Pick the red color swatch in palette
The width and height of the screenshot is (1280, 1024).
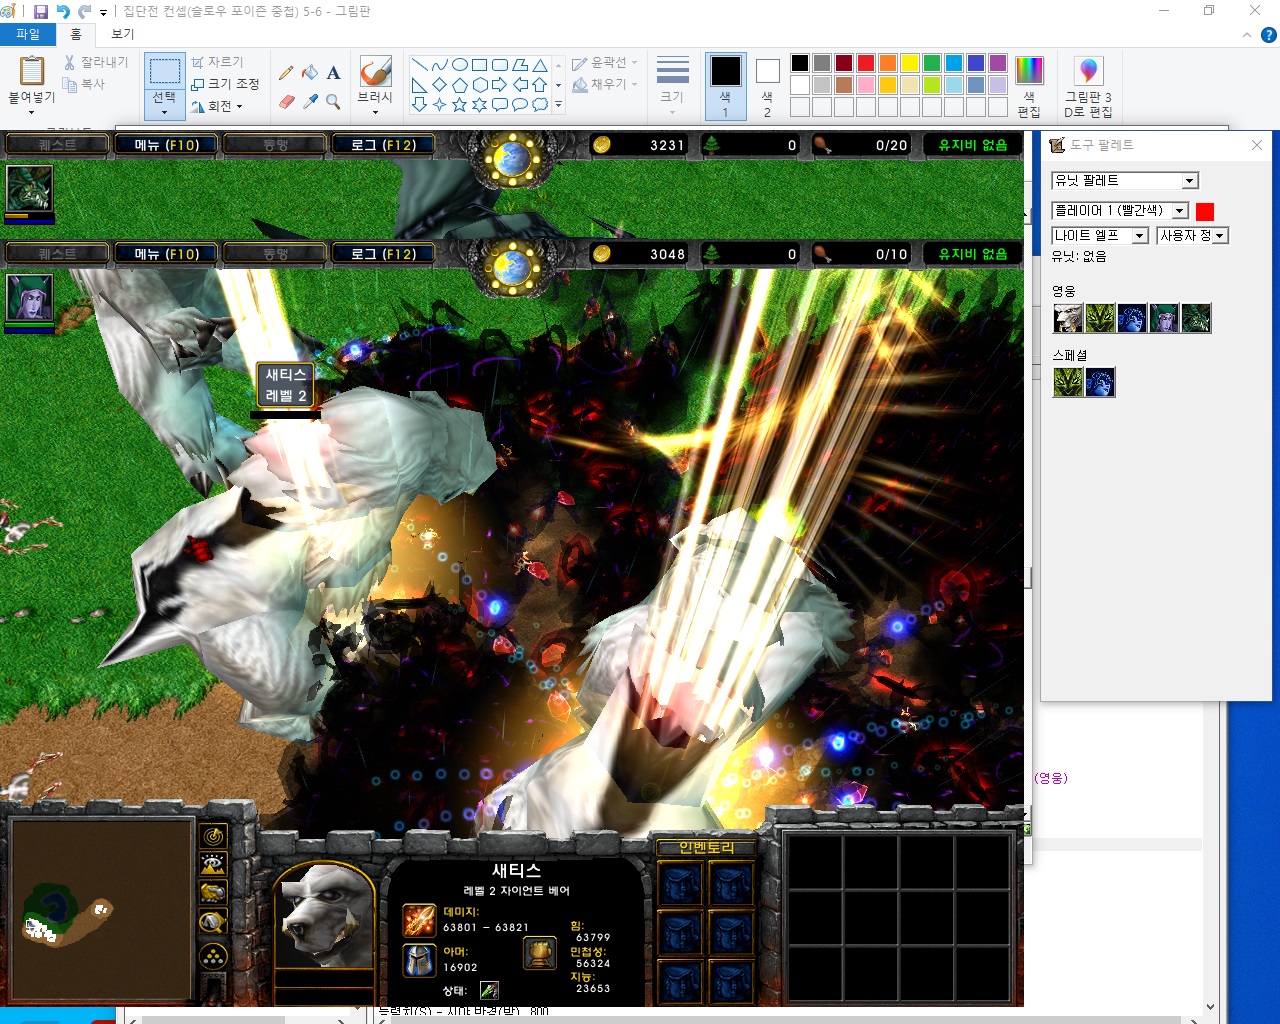click(866, 63)
